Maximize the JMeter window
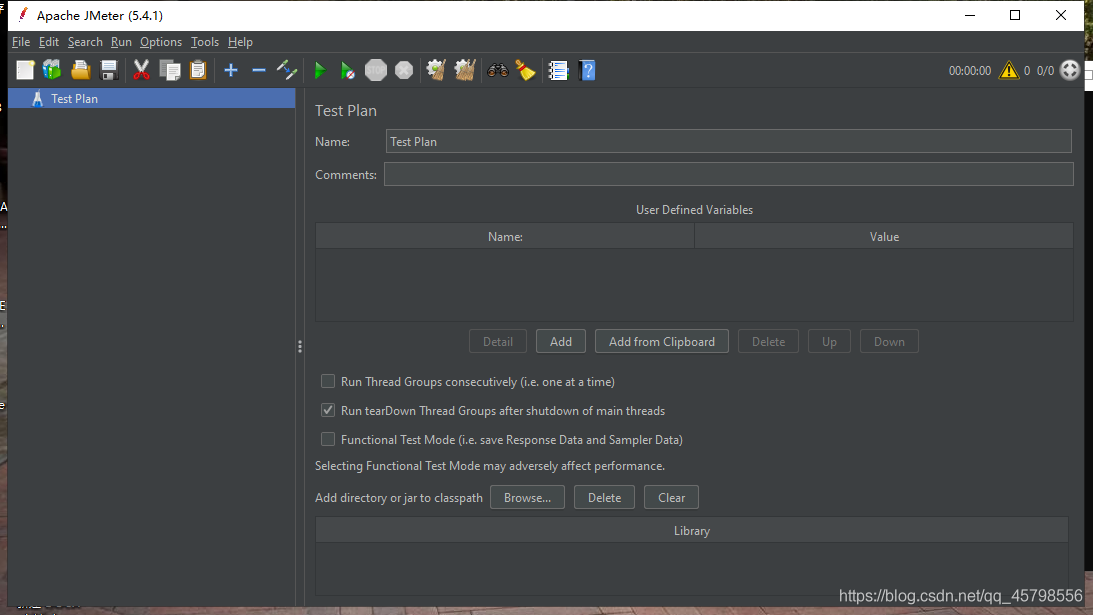Image resolution: width=1093 pixels, height=615 pixels. click(1015, 15)
